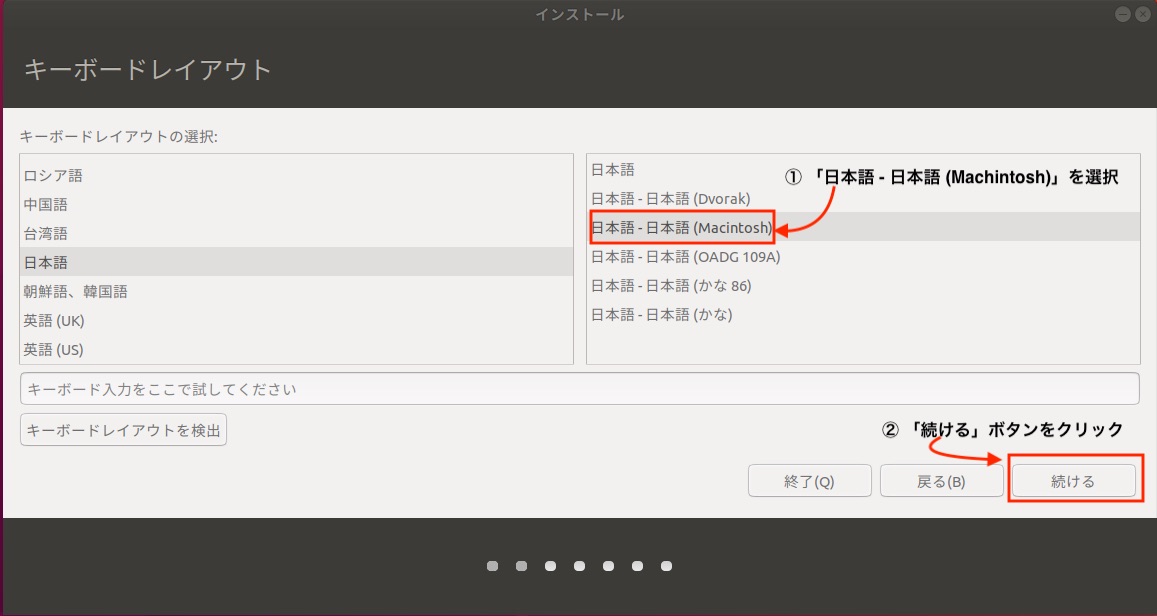1157x616 pixels.
Task: Choose 日本語 - 日本語 (かな 86) layout variant
Action: [x=863, y=285]
